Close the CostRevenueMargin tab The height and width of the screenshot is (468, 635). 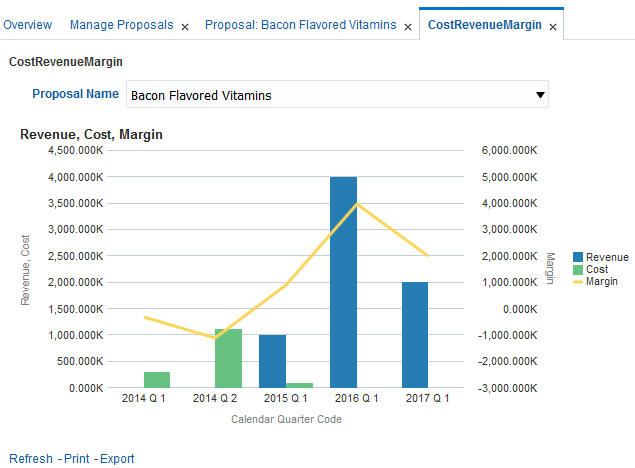coord(554,27)
